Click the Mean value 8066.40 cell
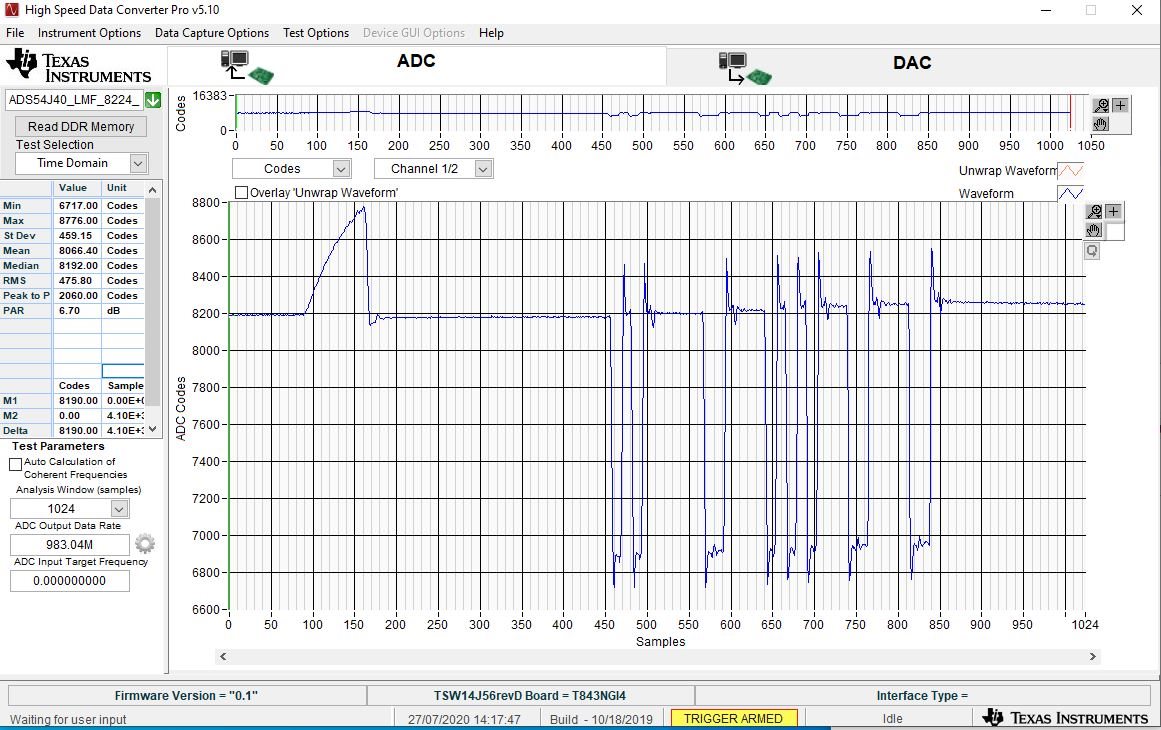The height and width of the screenshot is (730, 1161). (77, 251)
